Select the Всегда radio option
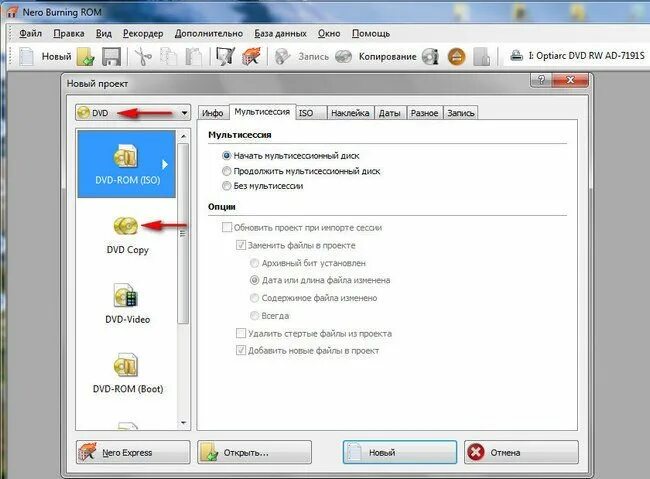The height and width of the screenshot is (479, 650). pyautogui.click(x=255, y=316)
